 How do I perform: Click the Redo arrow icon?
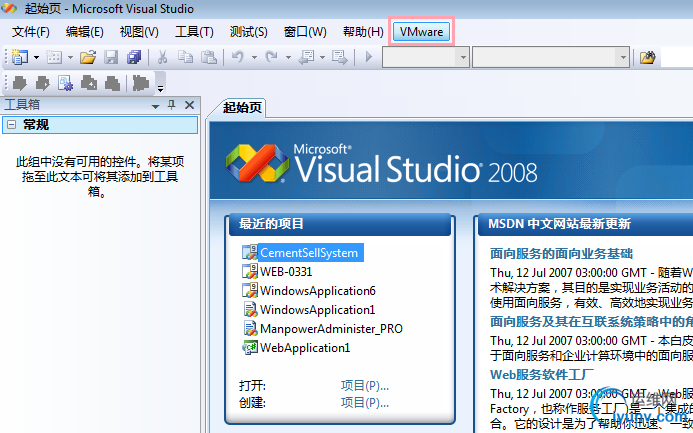pyautogui.click(x=271, y=57)
